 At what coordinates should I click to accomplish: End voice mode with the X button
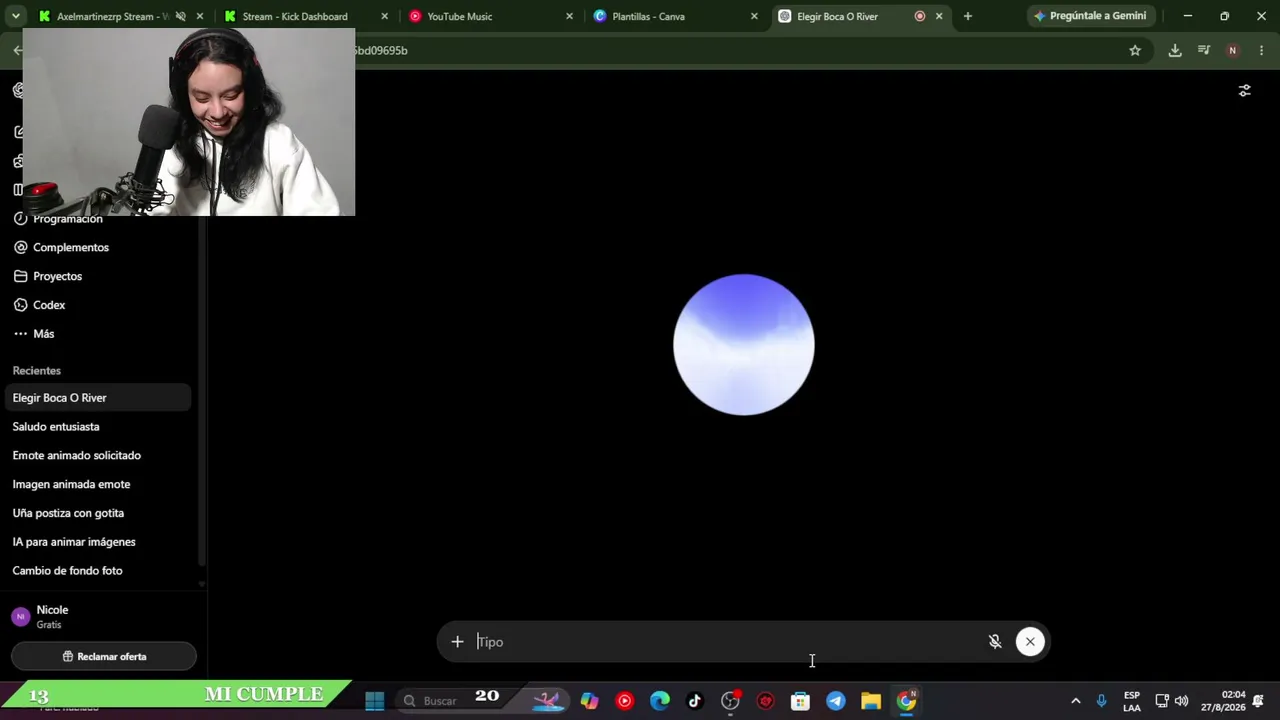1030,642
